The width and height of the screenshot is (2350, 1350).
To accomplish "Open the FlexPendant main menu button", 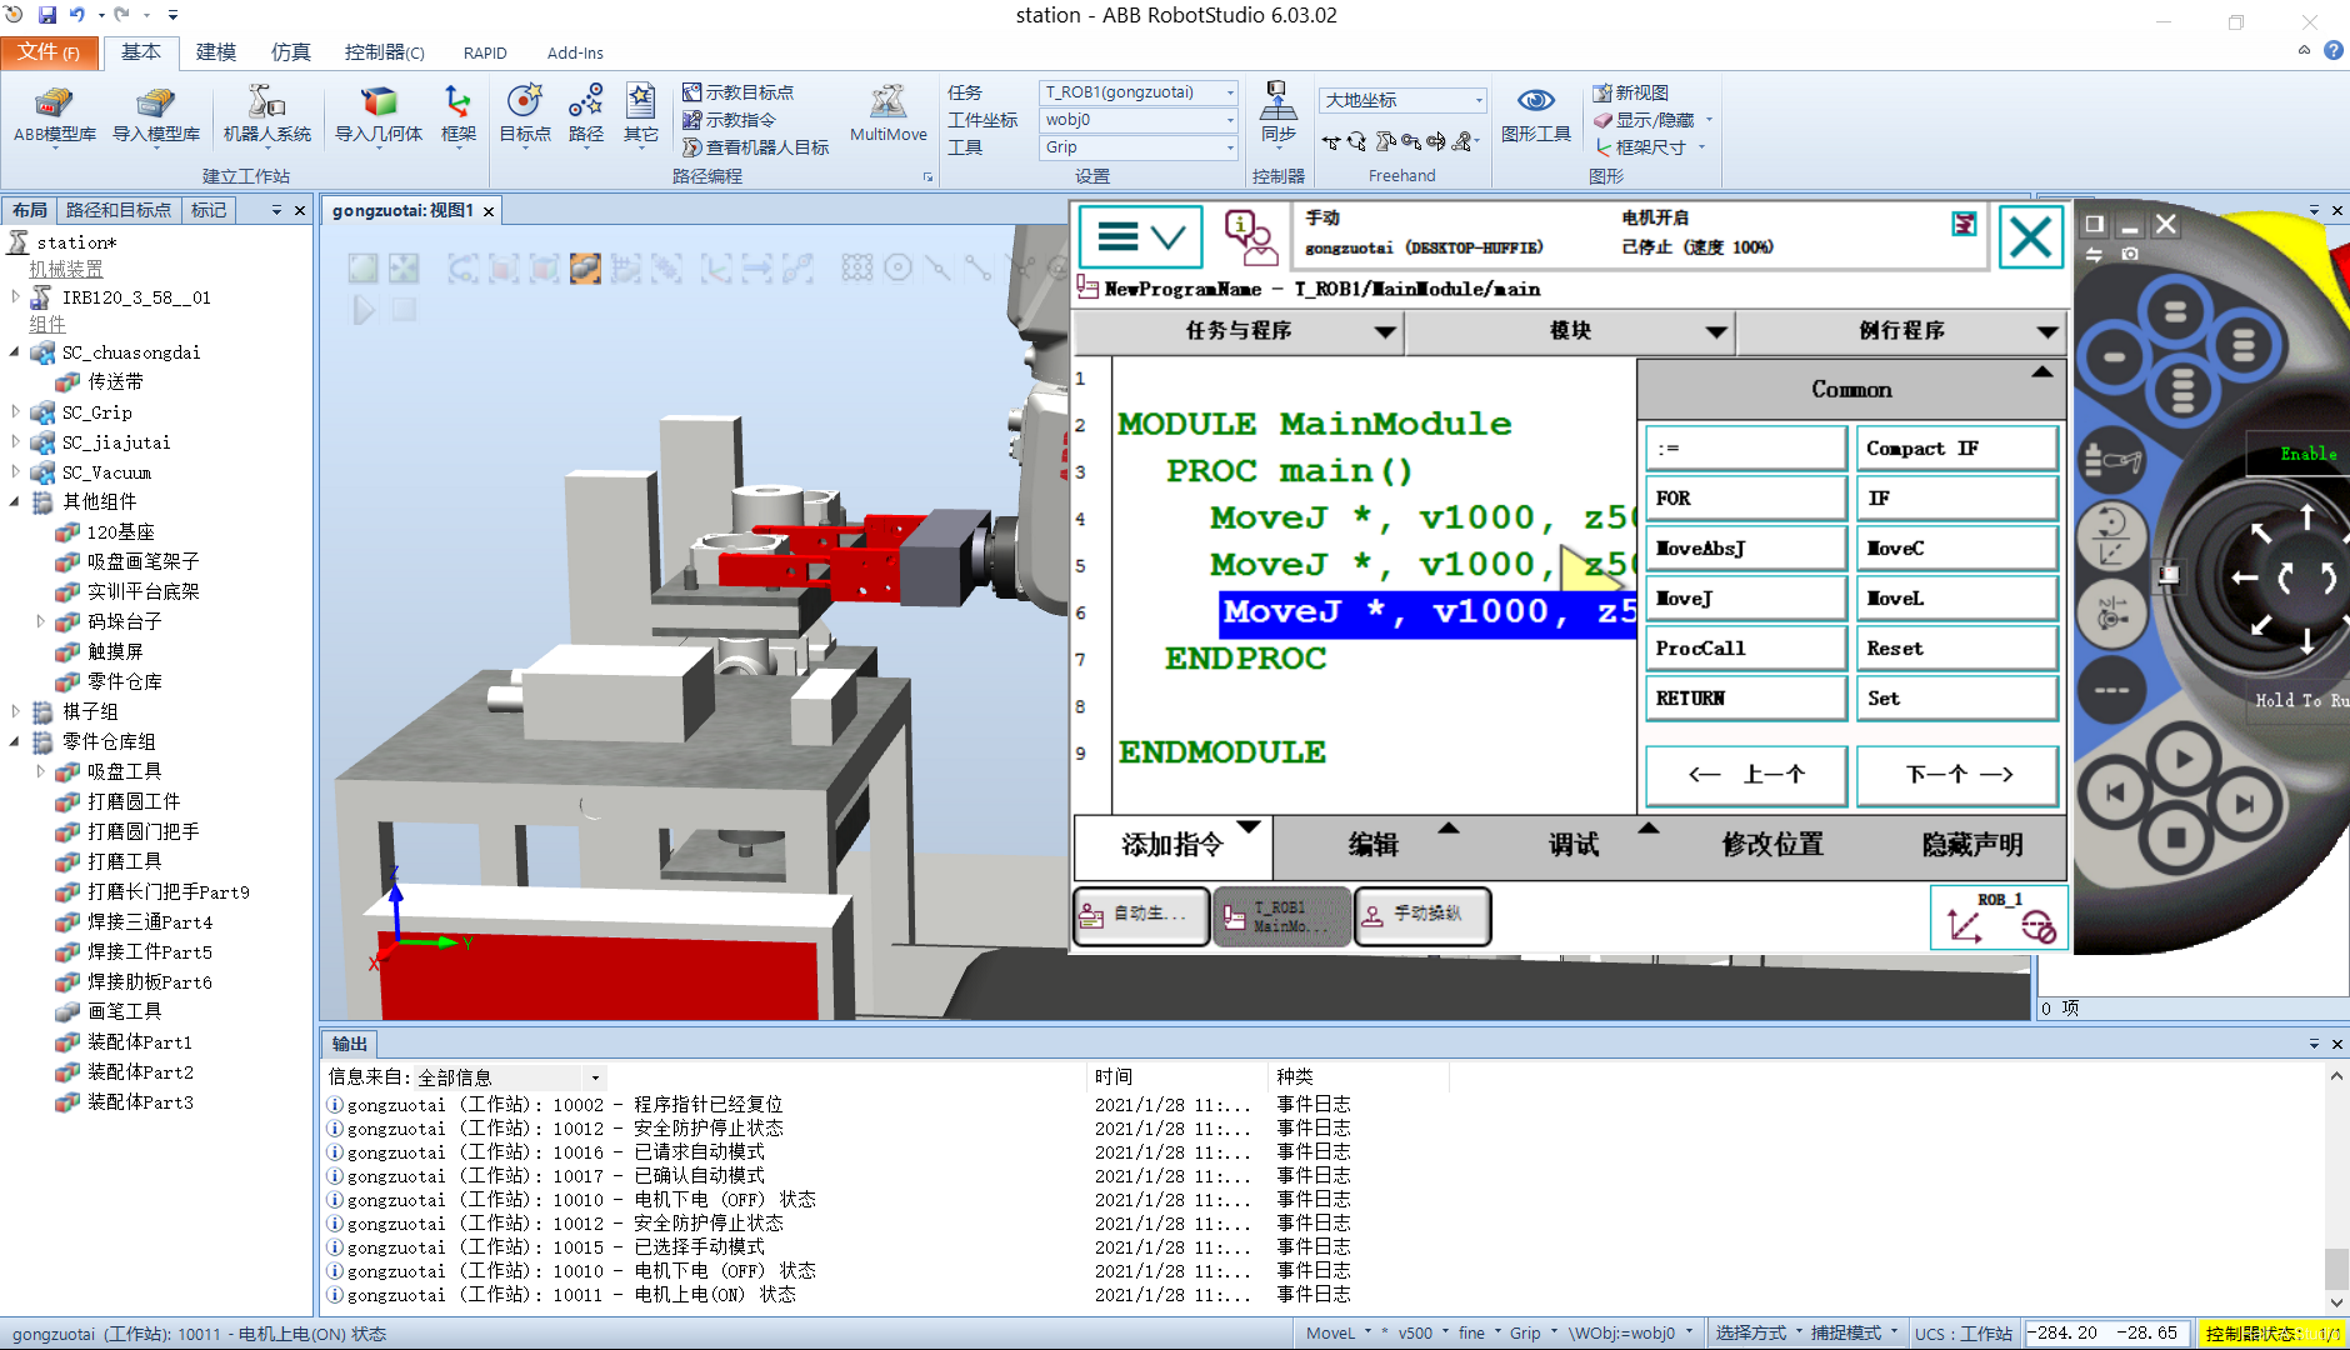I will pyautogui.click(x=1141, y=238).
